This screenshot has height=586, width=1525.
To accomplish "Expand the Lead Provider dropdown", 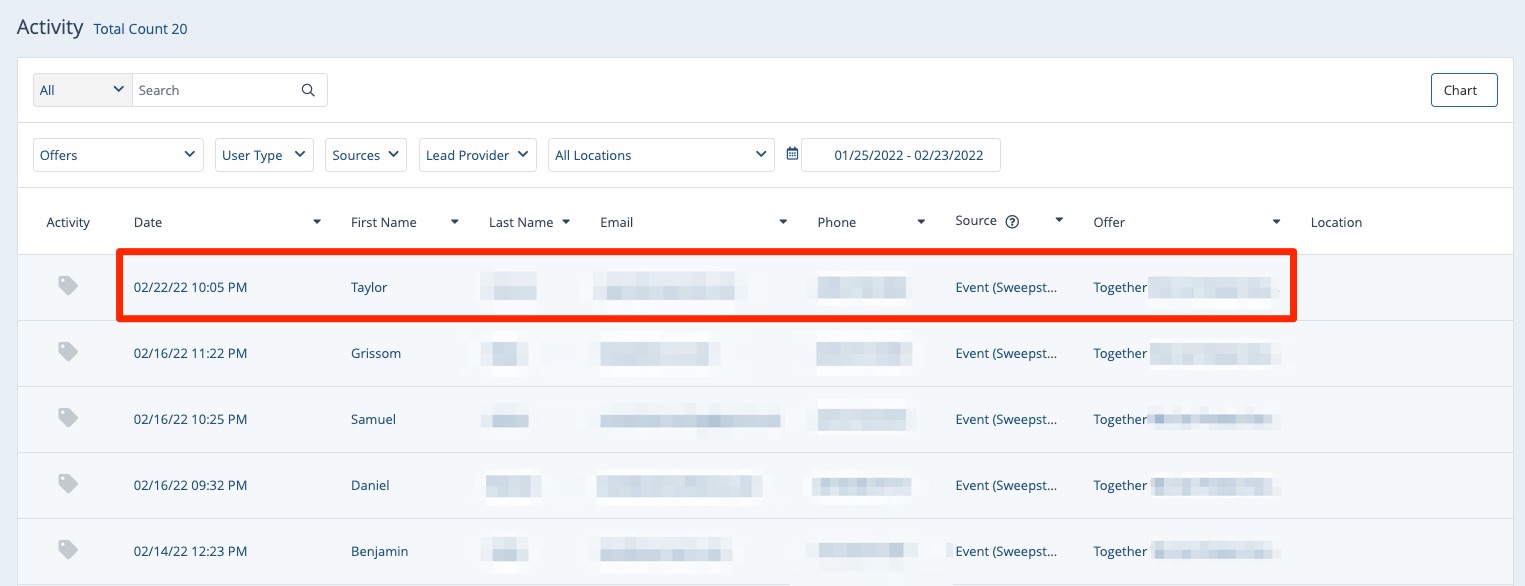I will coord(478,155).
